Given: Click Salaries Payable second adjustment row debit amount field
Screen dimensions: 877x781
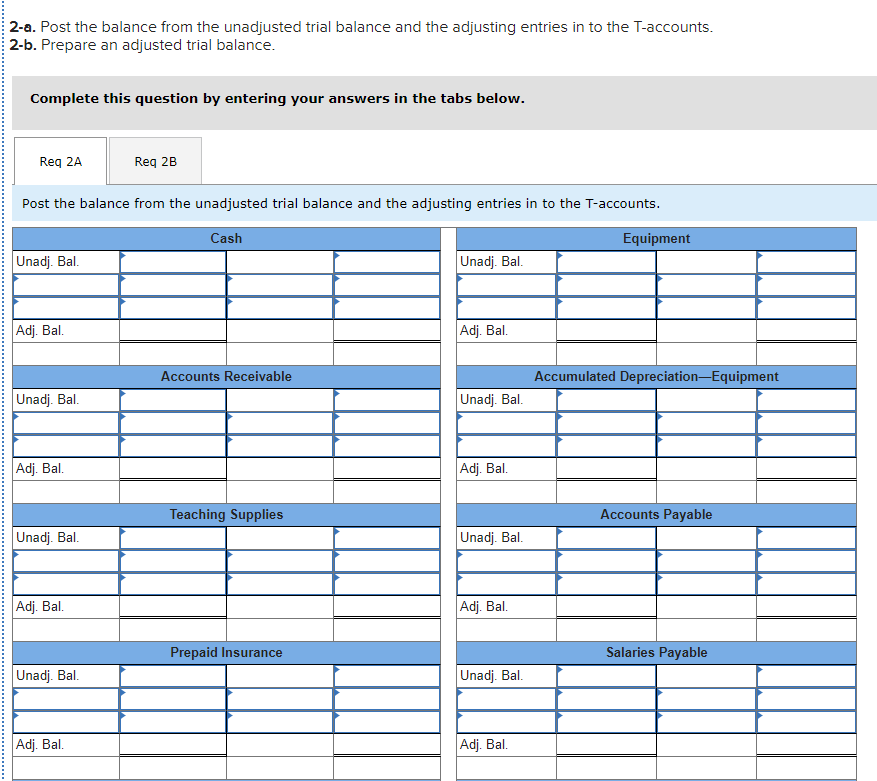Looking at the screenshot, I should 606,722.
